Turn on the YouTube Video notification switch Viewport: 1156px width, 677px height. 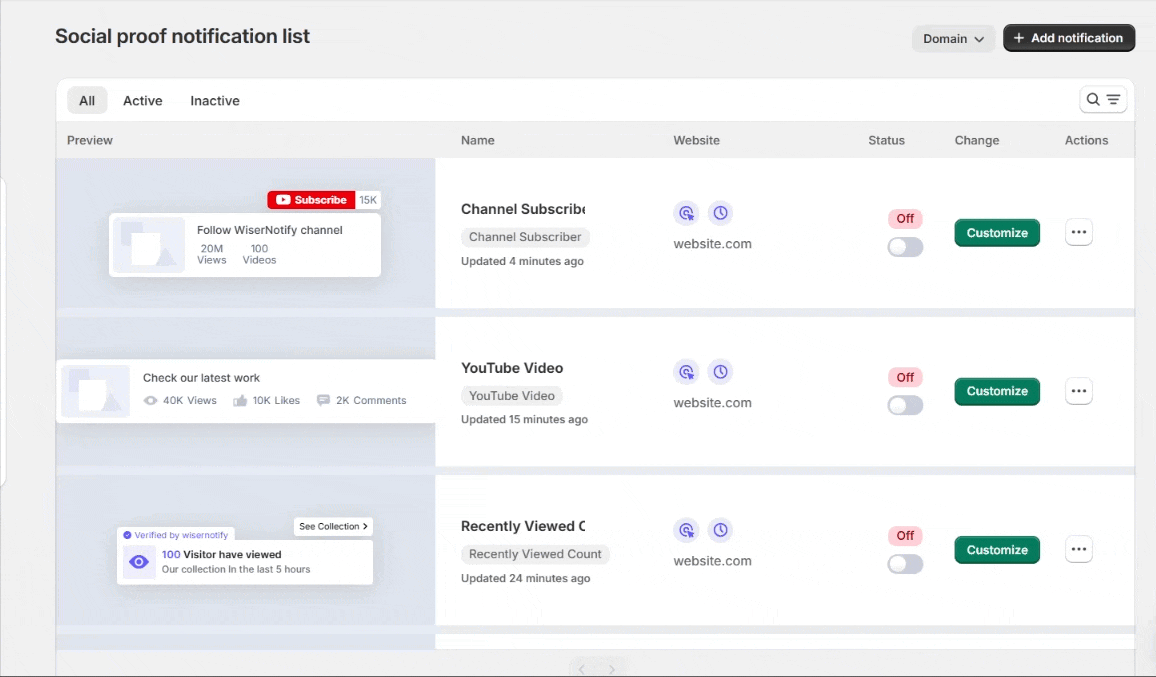(905, 405)
